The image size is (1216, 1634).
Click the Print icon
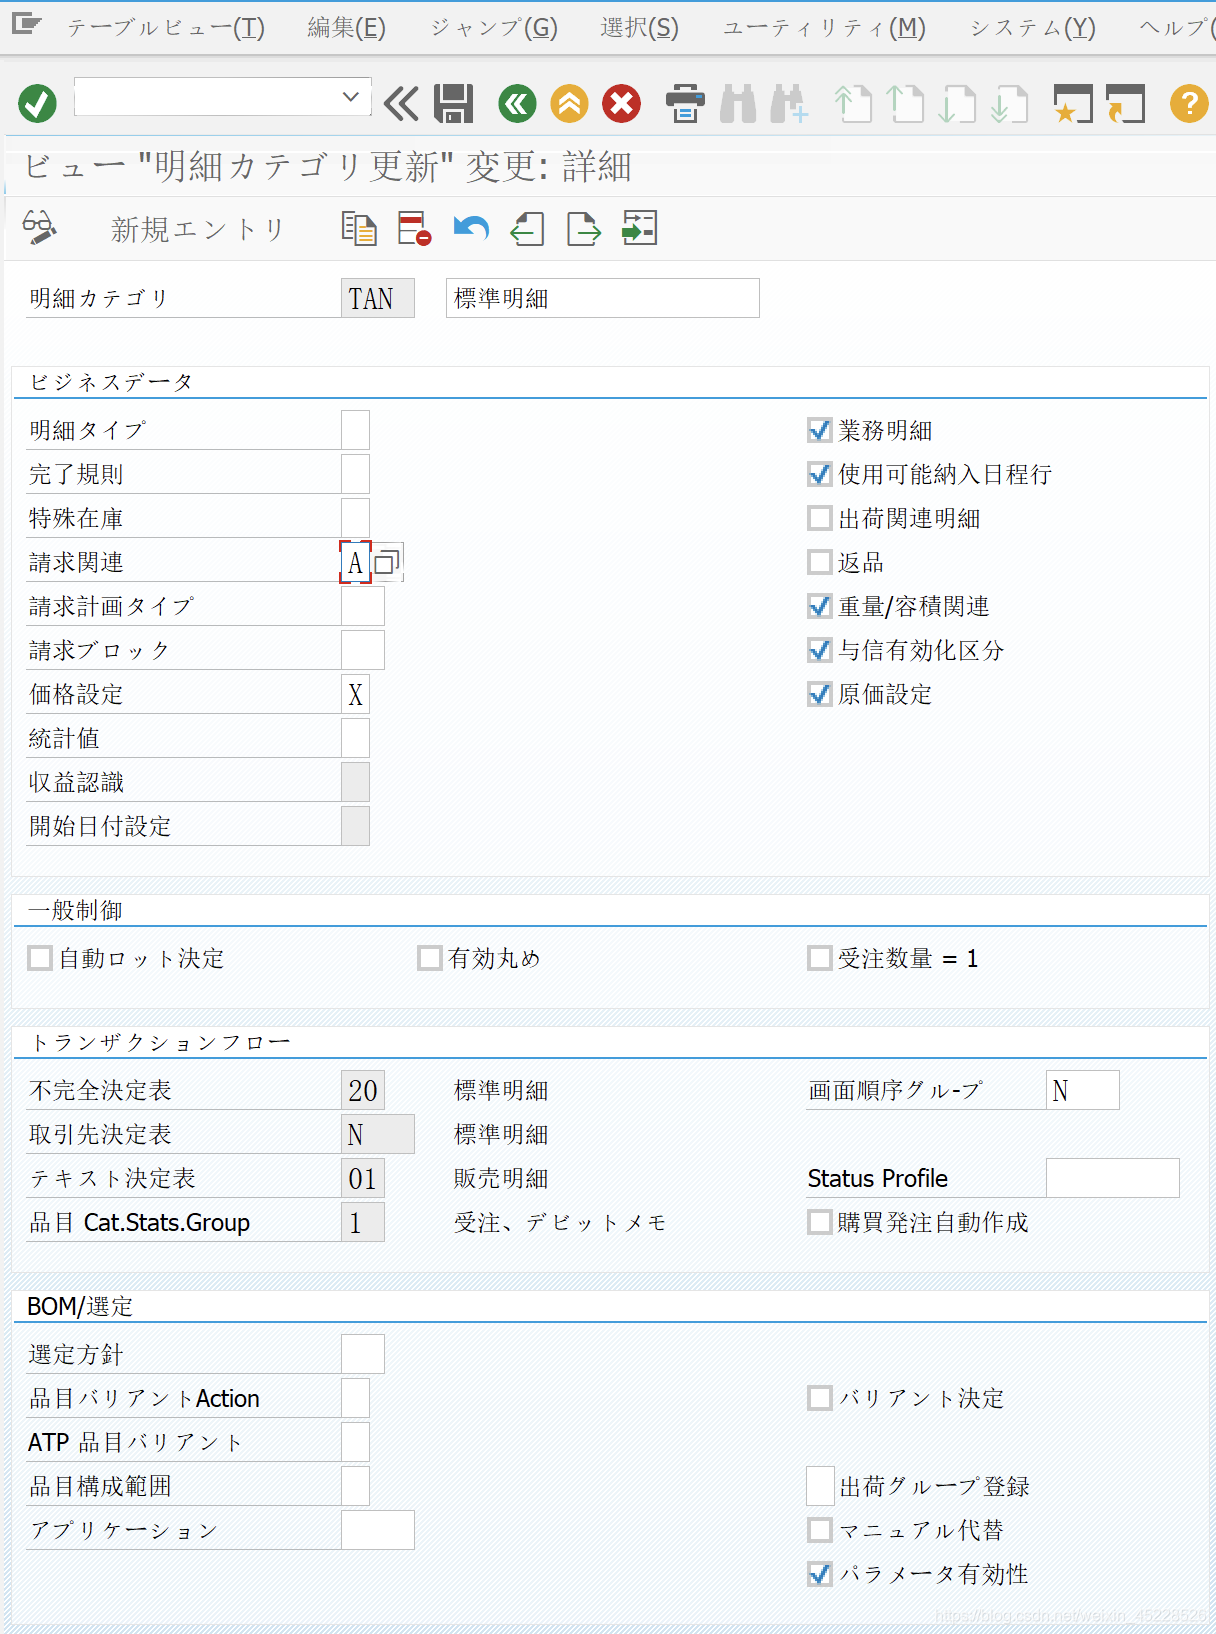[x=685, y=103]
